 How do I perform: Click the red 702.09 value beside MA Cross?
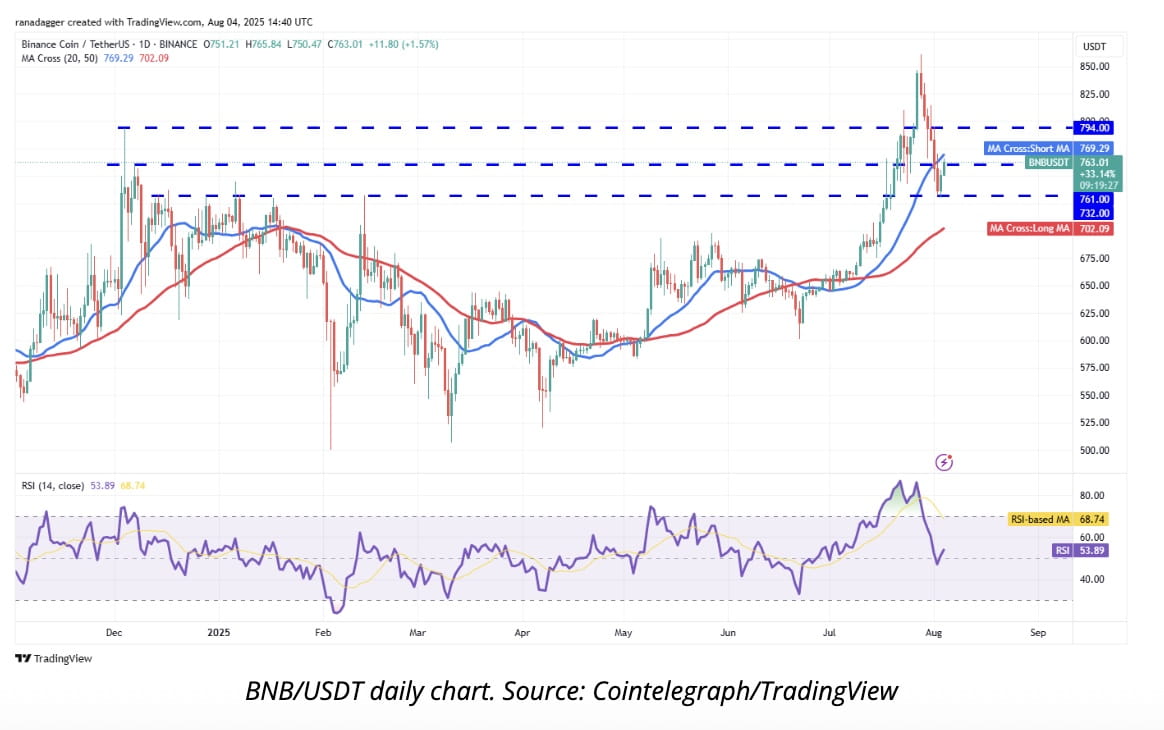pyautogui.click(x=154, y=58)
